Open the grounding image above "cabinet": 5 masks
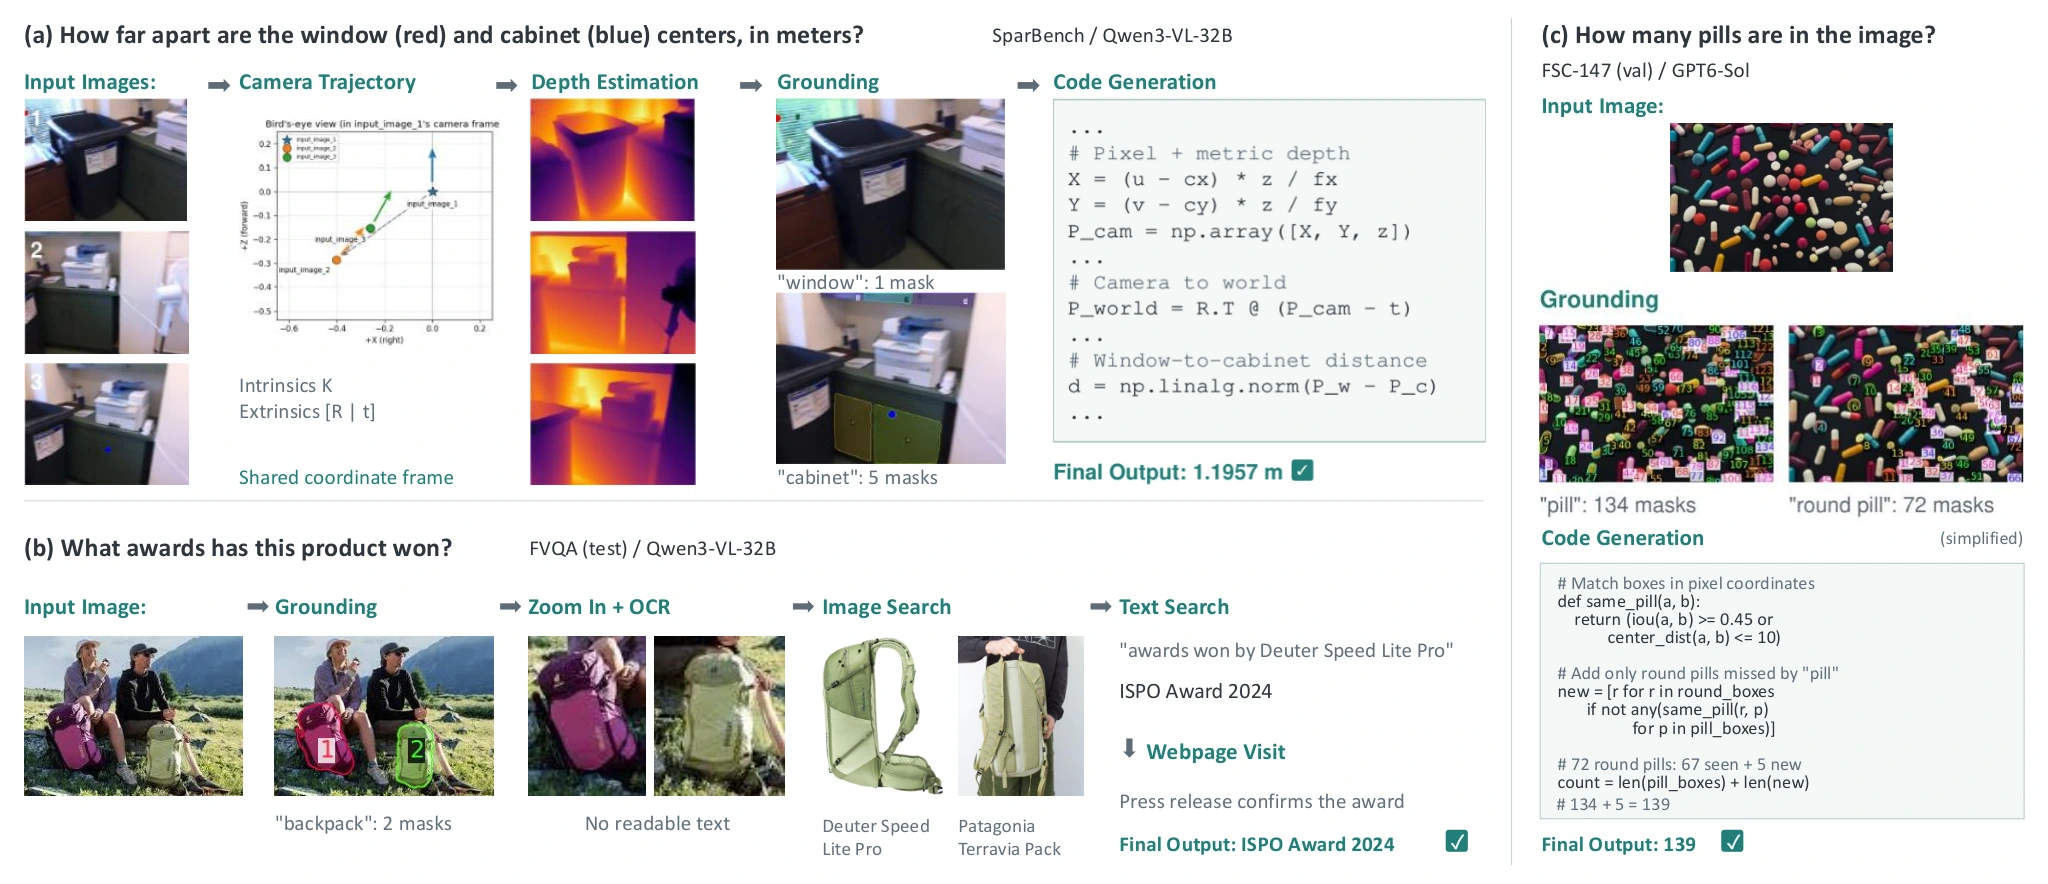Viewport: 2048px width, 884px height. pos(890,378)
